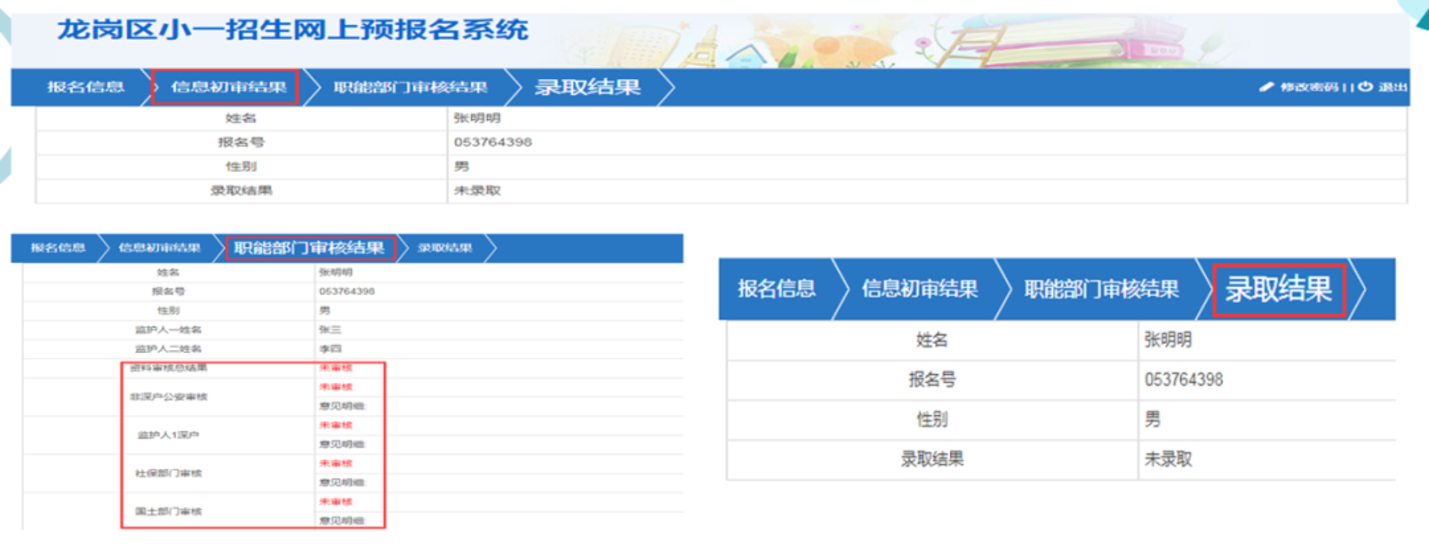
Task: Open 报名信息 tab in top screenshot
Action: tap(86, 87)
